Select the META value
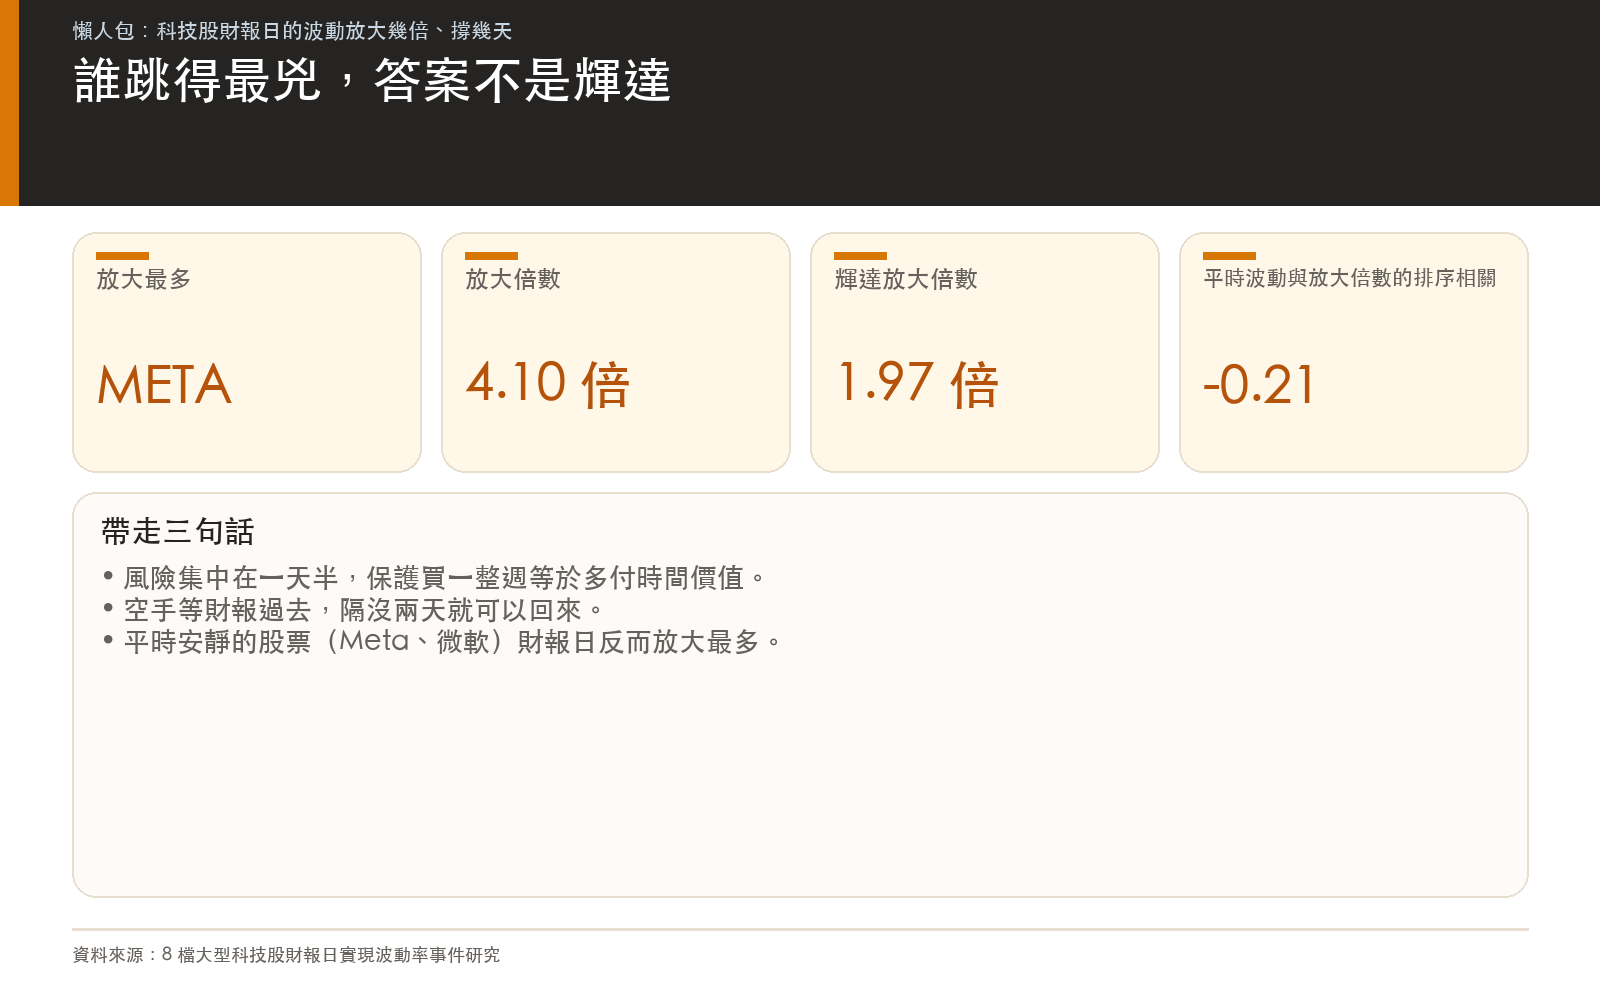This screenshot has height=1000, width=1600. 165,385
